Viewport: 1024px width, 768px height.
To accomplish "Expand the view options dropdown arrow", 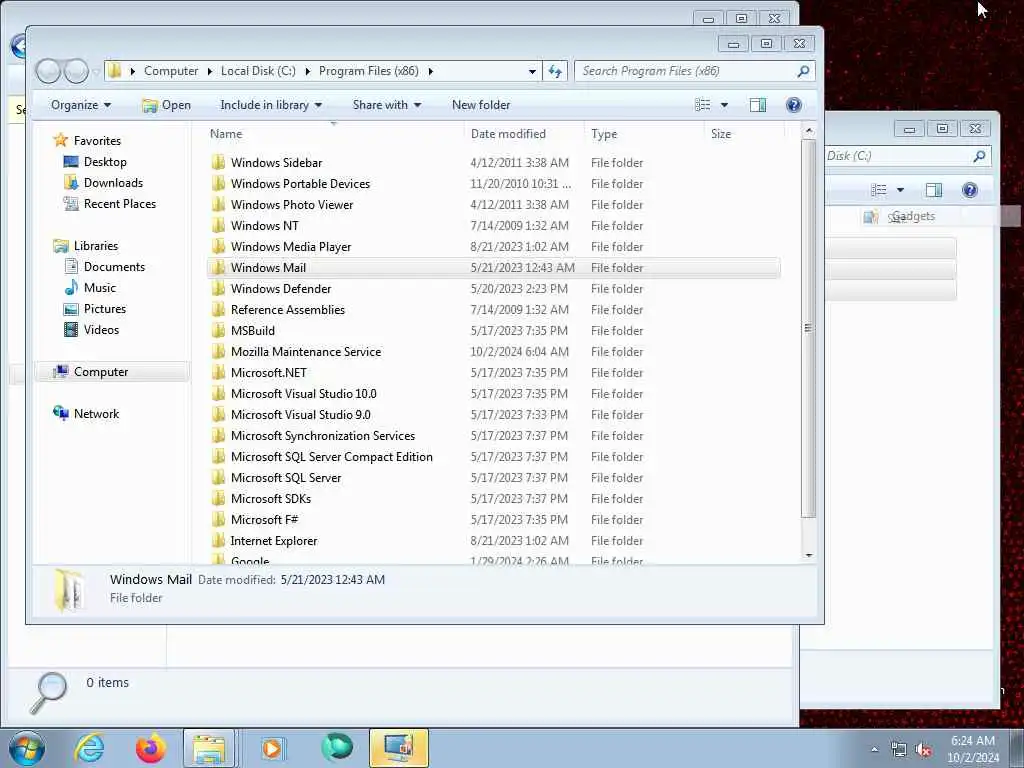I will tap(724, 105).
